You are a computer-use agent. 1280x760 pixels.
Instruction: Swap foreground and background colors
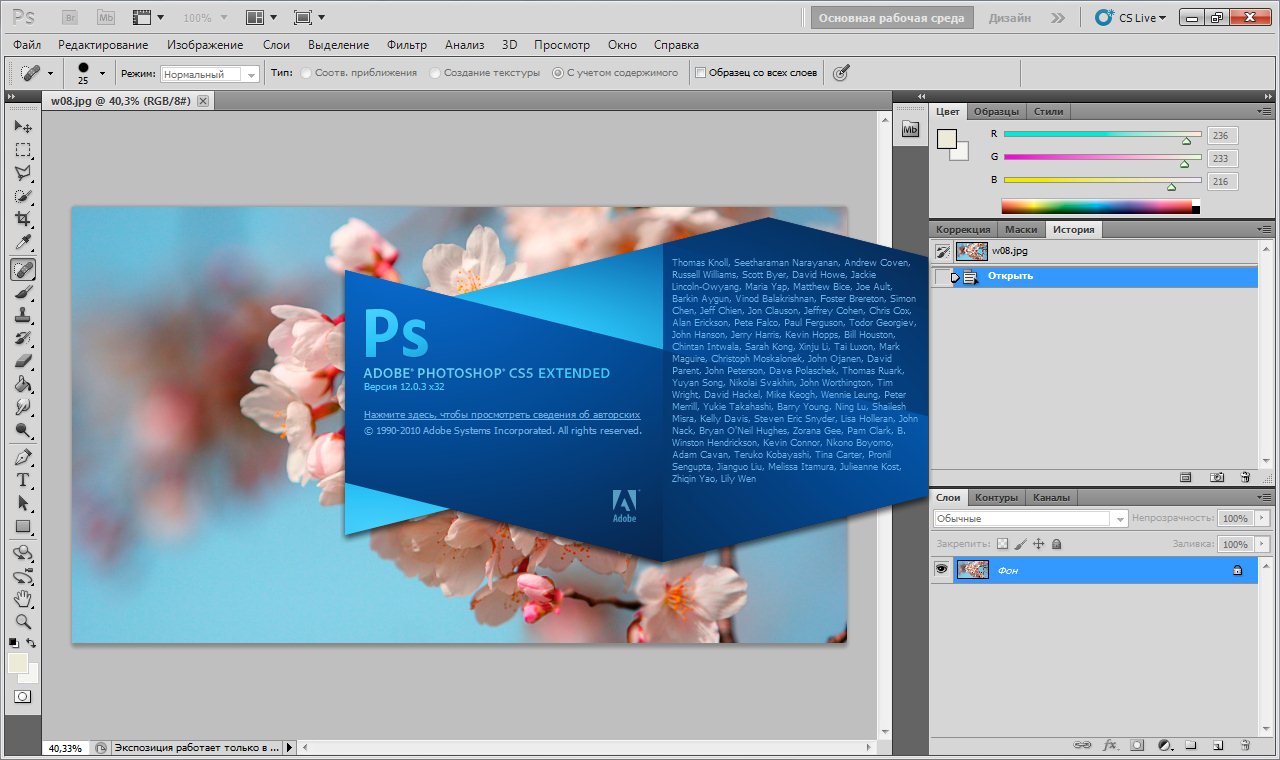[31, 643]
